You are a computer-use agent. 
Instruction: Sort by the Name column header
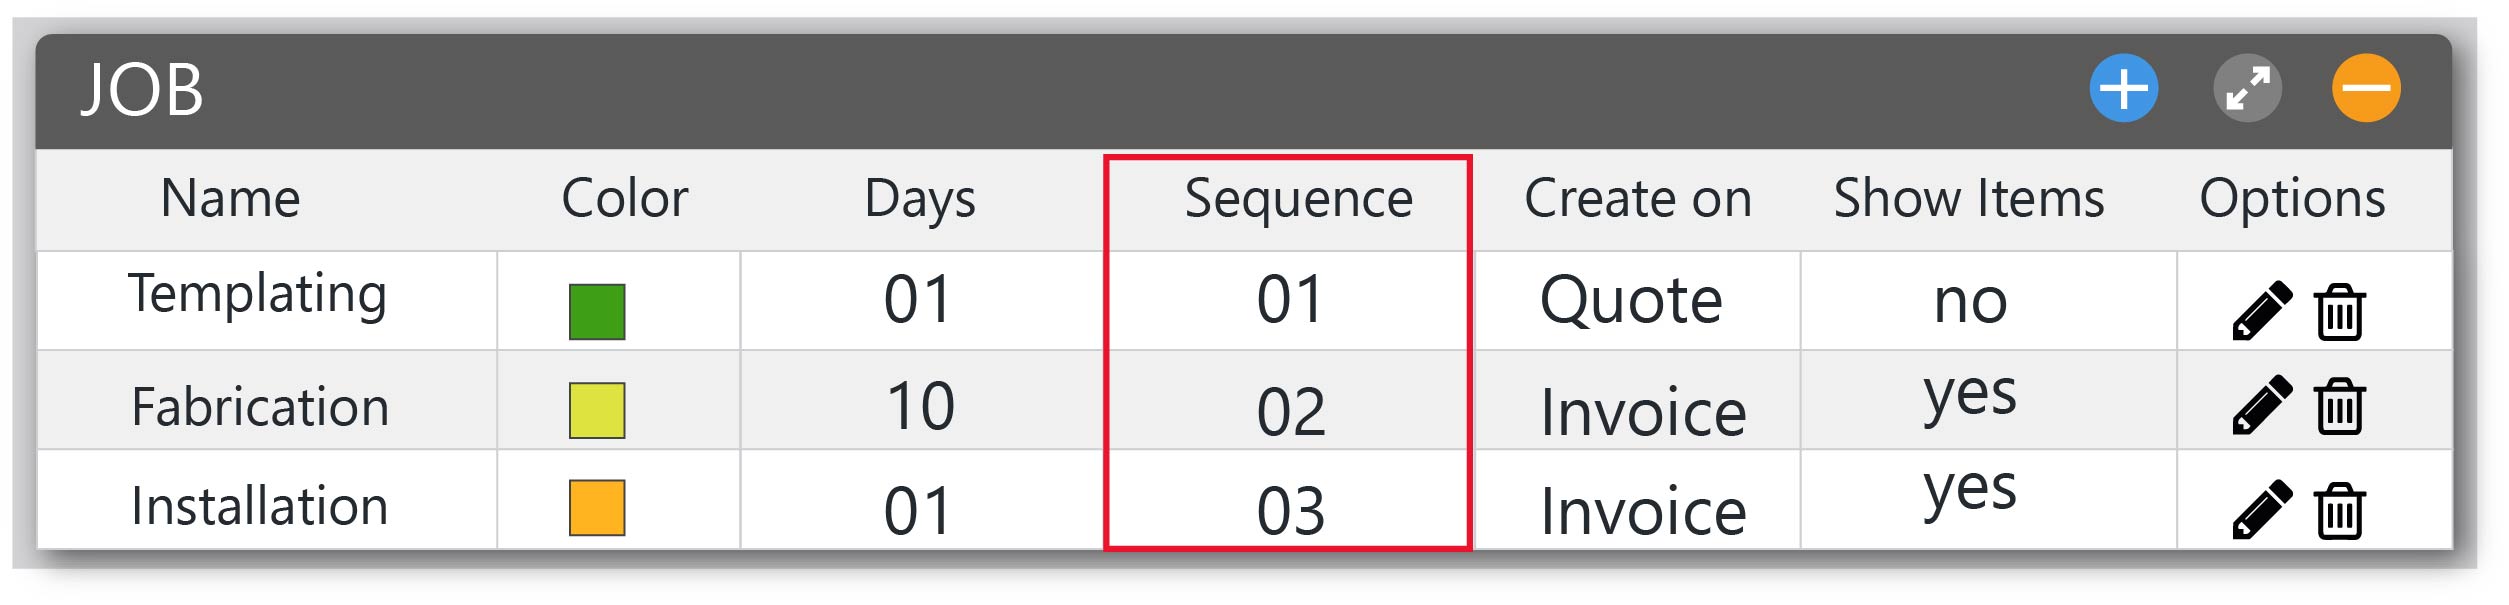coord(230,198)
